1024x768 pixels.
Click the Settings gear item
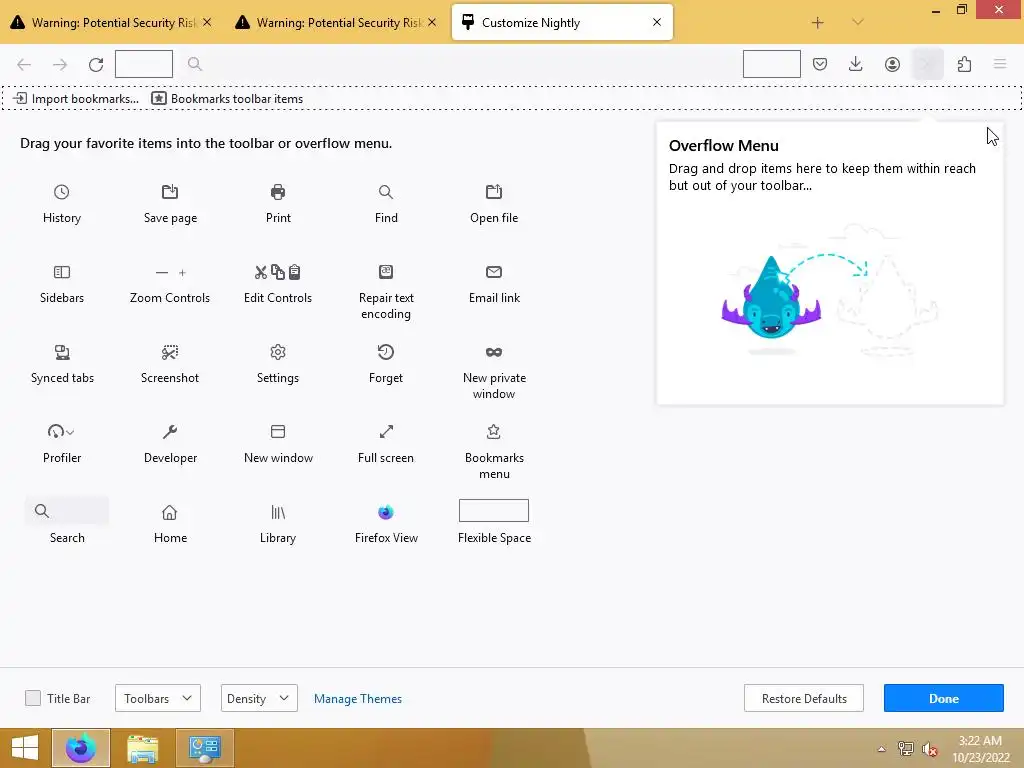(x=278, y=364)
